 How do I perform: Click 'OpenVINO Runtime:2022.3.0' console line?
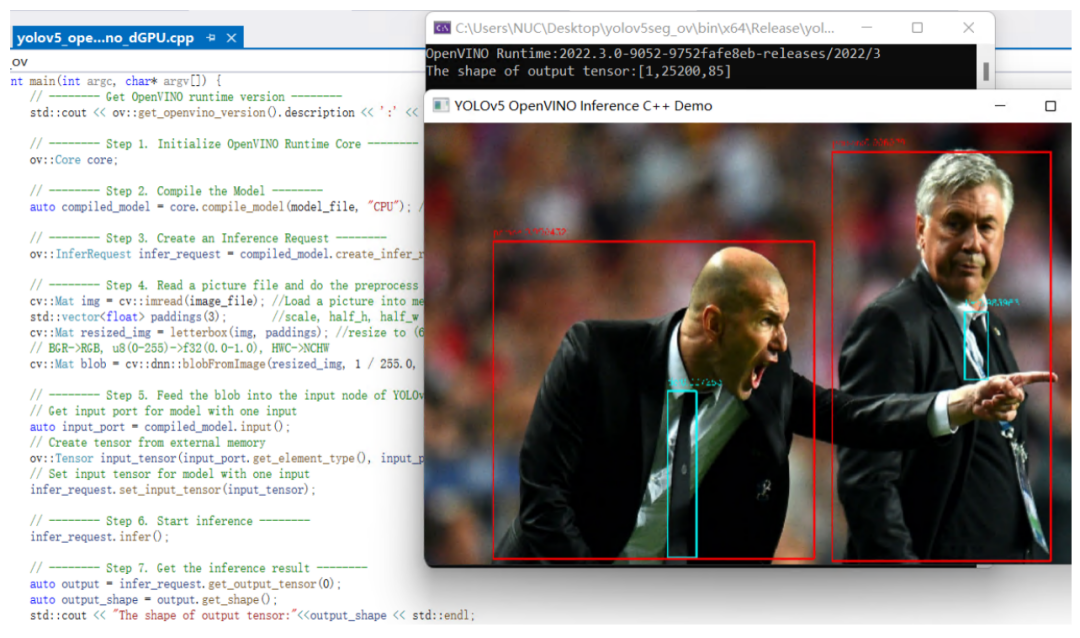653,54
